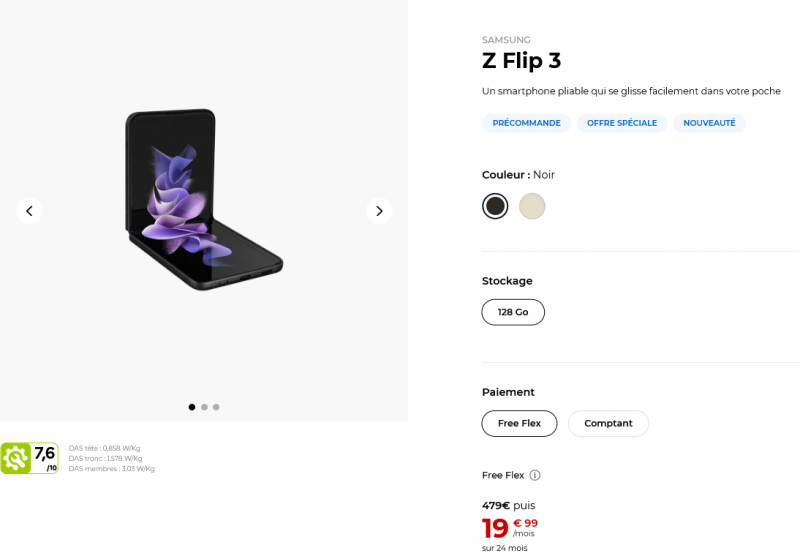Open the Free Flex info icon
The image size is (800, 556).
tap(535, 475)
